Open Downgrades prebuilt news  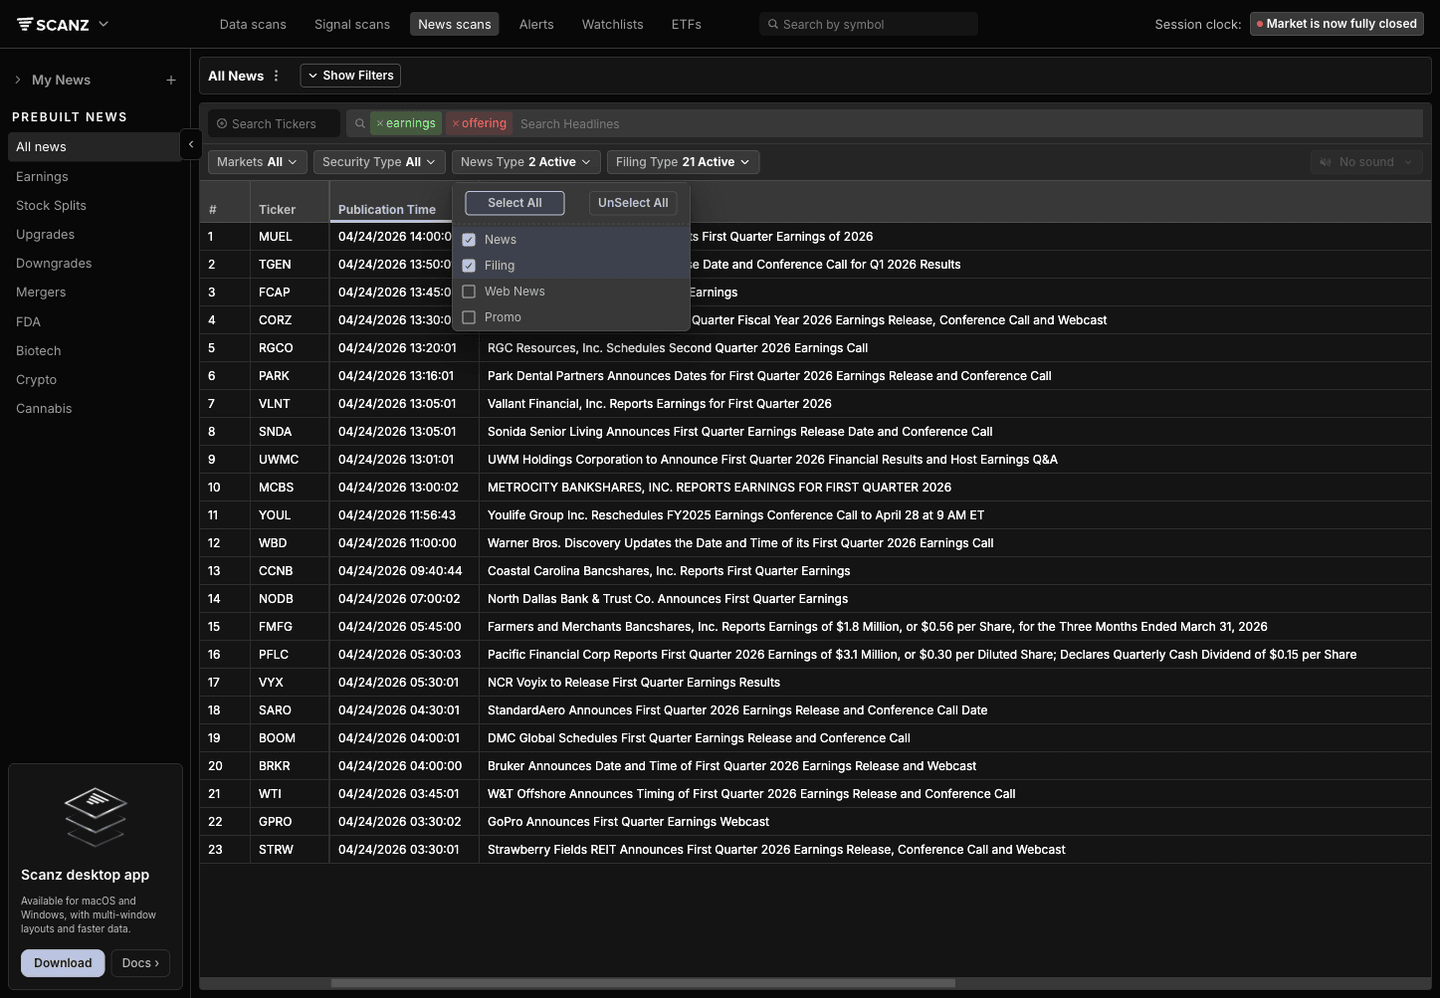tap(54, 264)
